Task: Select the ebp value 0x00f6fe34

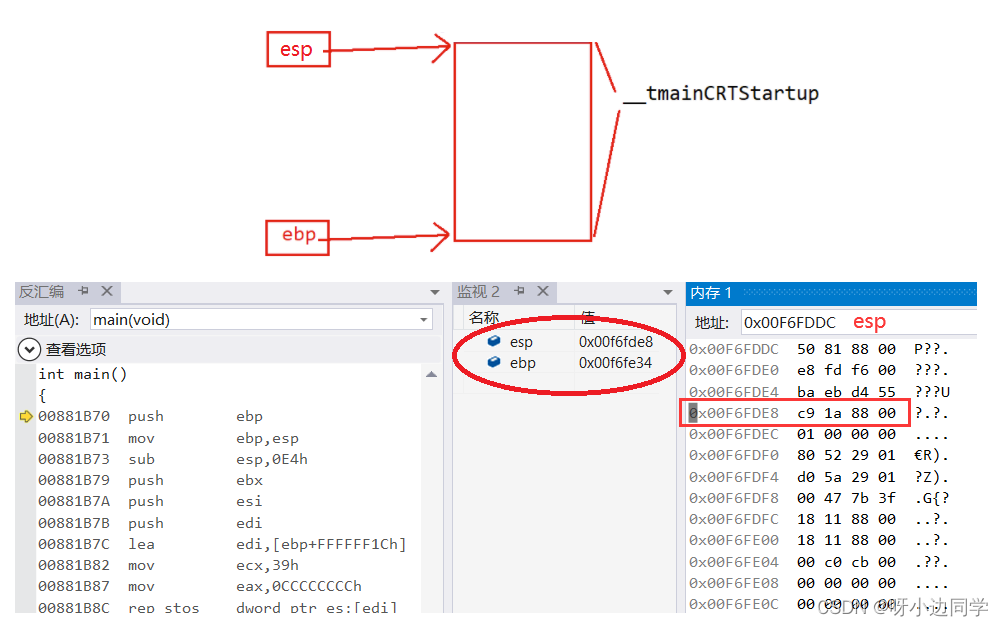Action: (x=615, y=363)
